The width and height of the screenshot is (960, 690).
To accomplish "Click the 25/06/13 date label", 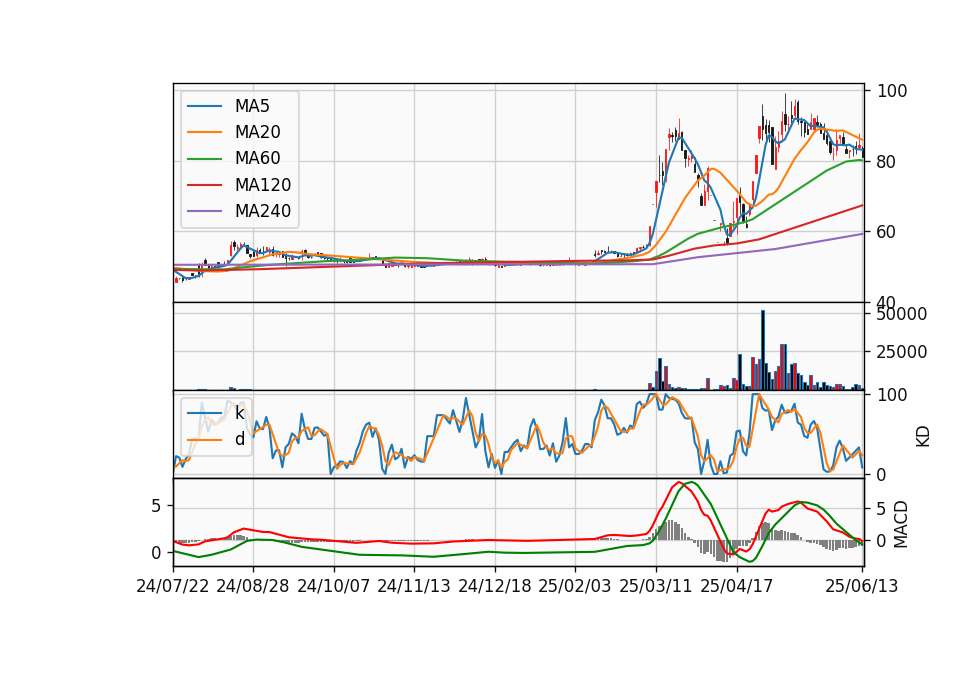I will click(862, 586).
